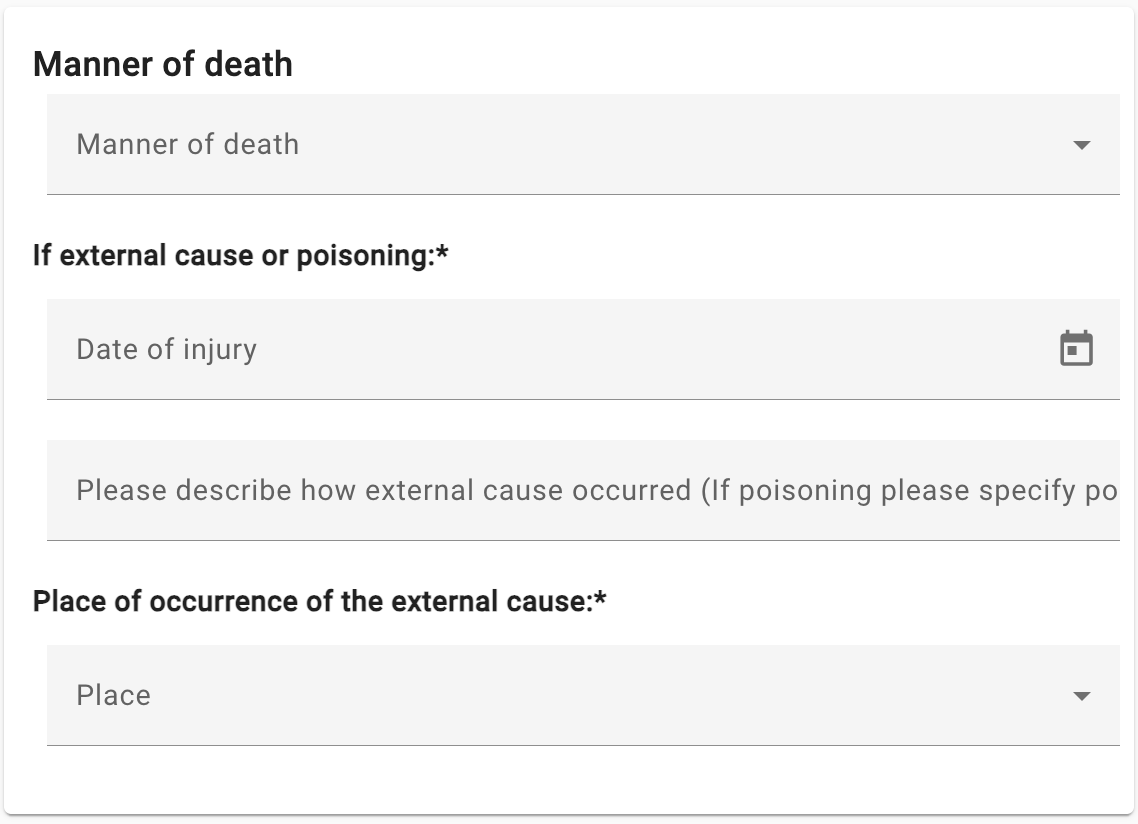Open the Manner of death select field

[583, 144]
